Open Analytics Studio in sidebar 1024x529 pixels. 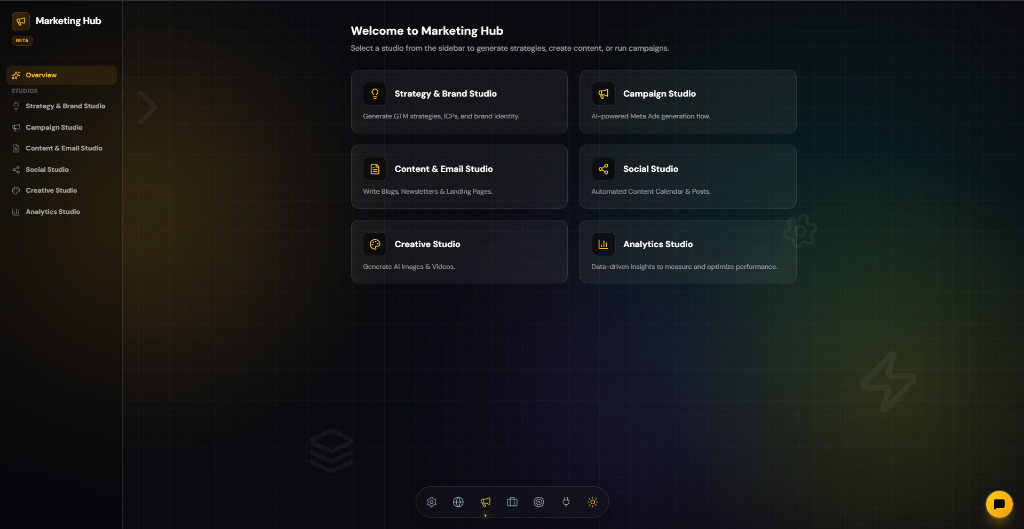coord(61,212)
